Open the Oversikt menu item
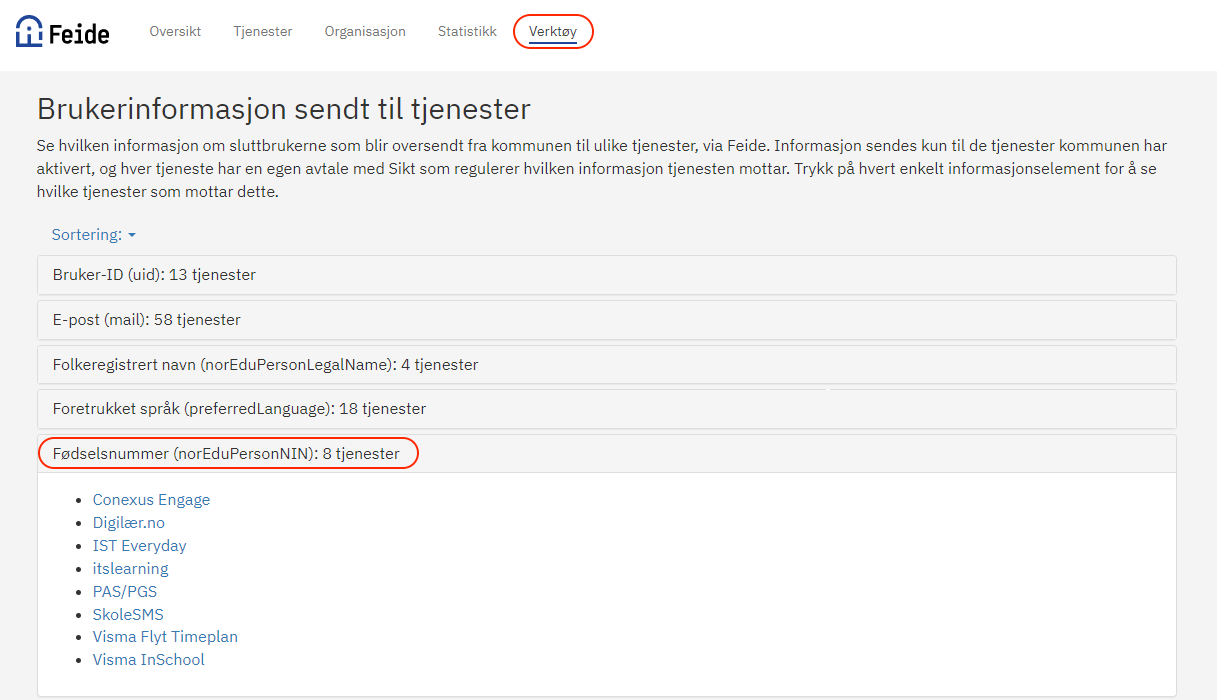 tap(175, 31)
